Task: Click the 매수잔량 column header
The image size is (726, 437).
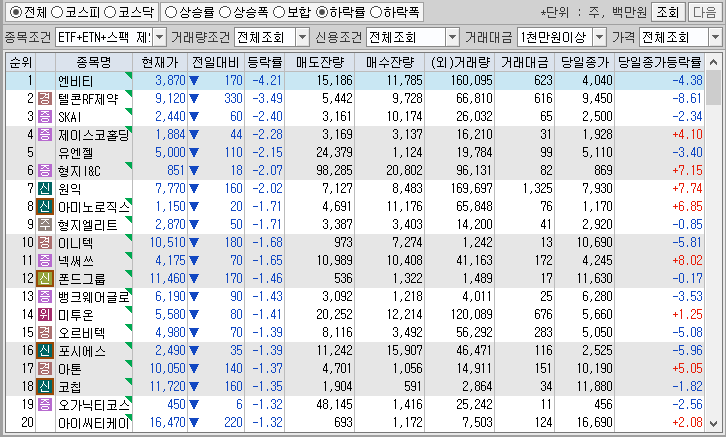Action: point(389,62)
